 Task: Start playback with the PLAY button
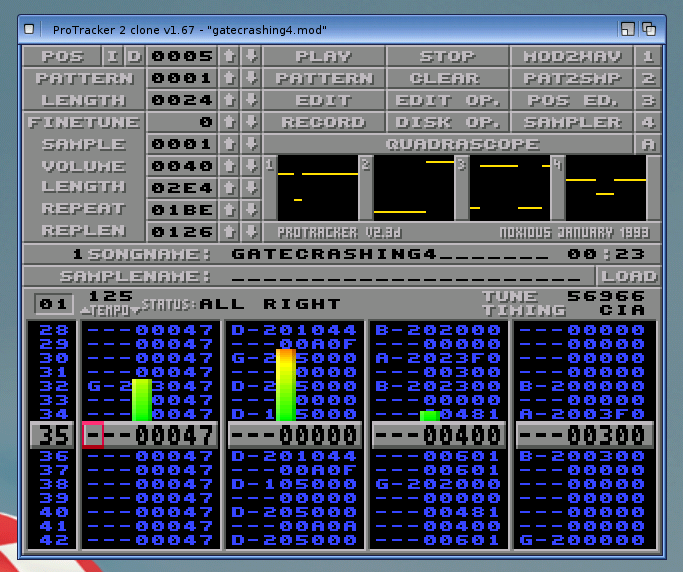[324, 57]
